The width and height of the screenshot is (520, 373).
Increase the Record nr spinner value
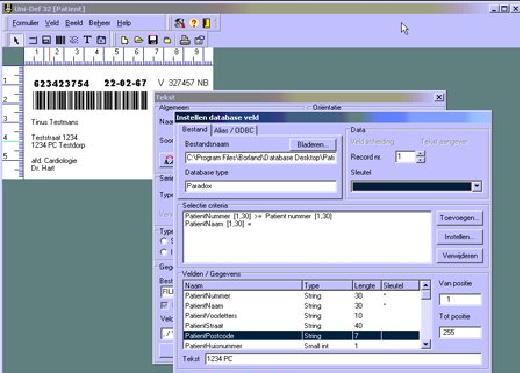(421, 154)
